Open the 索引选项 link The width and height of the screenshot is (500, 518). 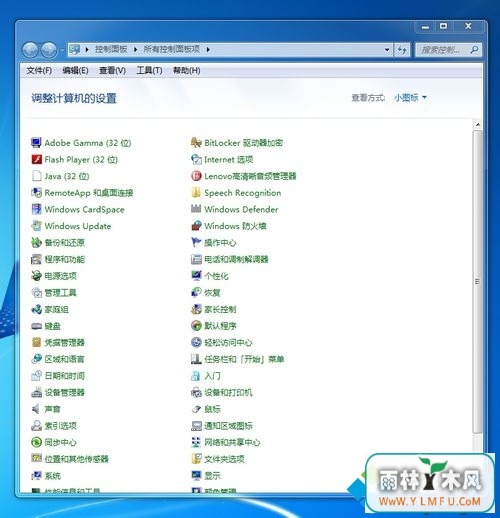click(x=60, y=426)
